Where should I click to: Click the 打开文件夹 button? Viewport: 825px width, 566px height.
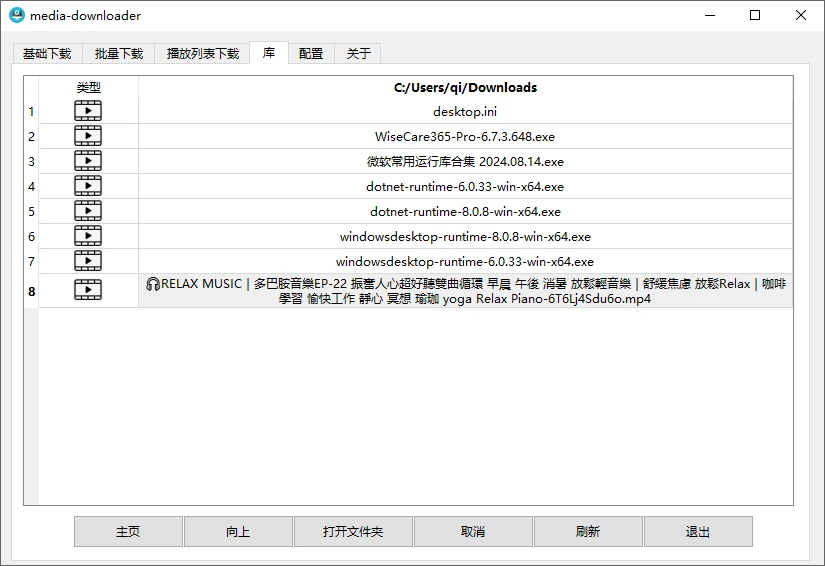pos(353,532)
